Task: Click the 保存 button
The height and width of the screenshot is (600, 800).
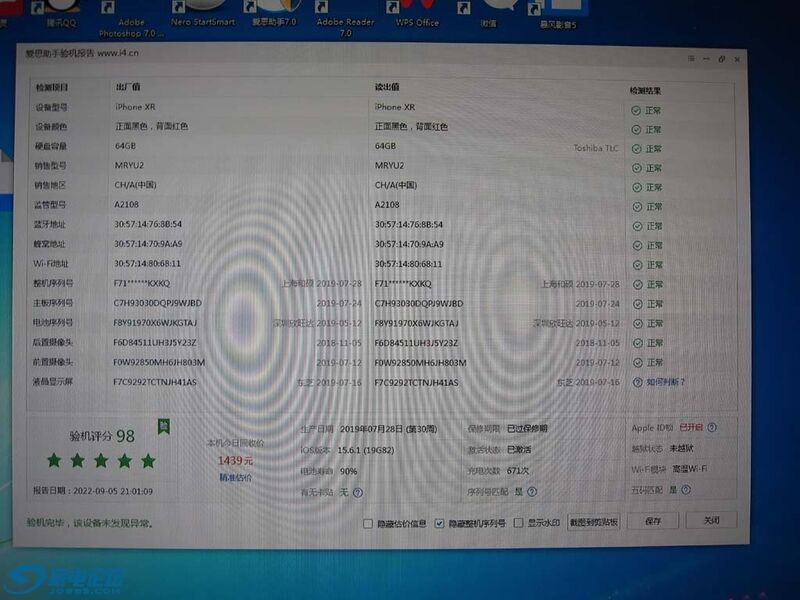Action: (653, 521)
